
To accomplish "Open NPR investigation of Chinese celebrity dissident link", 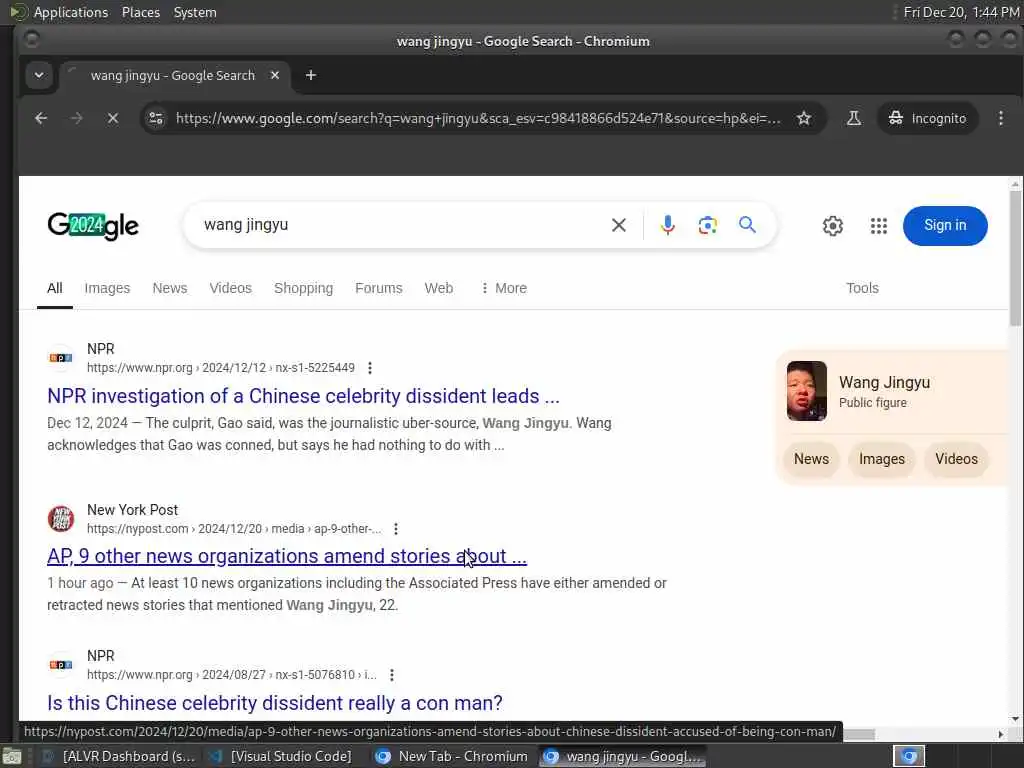I will (303, 396).
